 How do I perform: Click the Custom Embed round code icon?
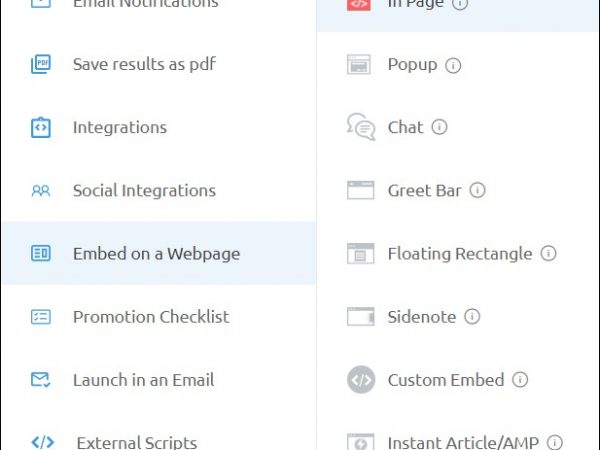pos(360,380)
